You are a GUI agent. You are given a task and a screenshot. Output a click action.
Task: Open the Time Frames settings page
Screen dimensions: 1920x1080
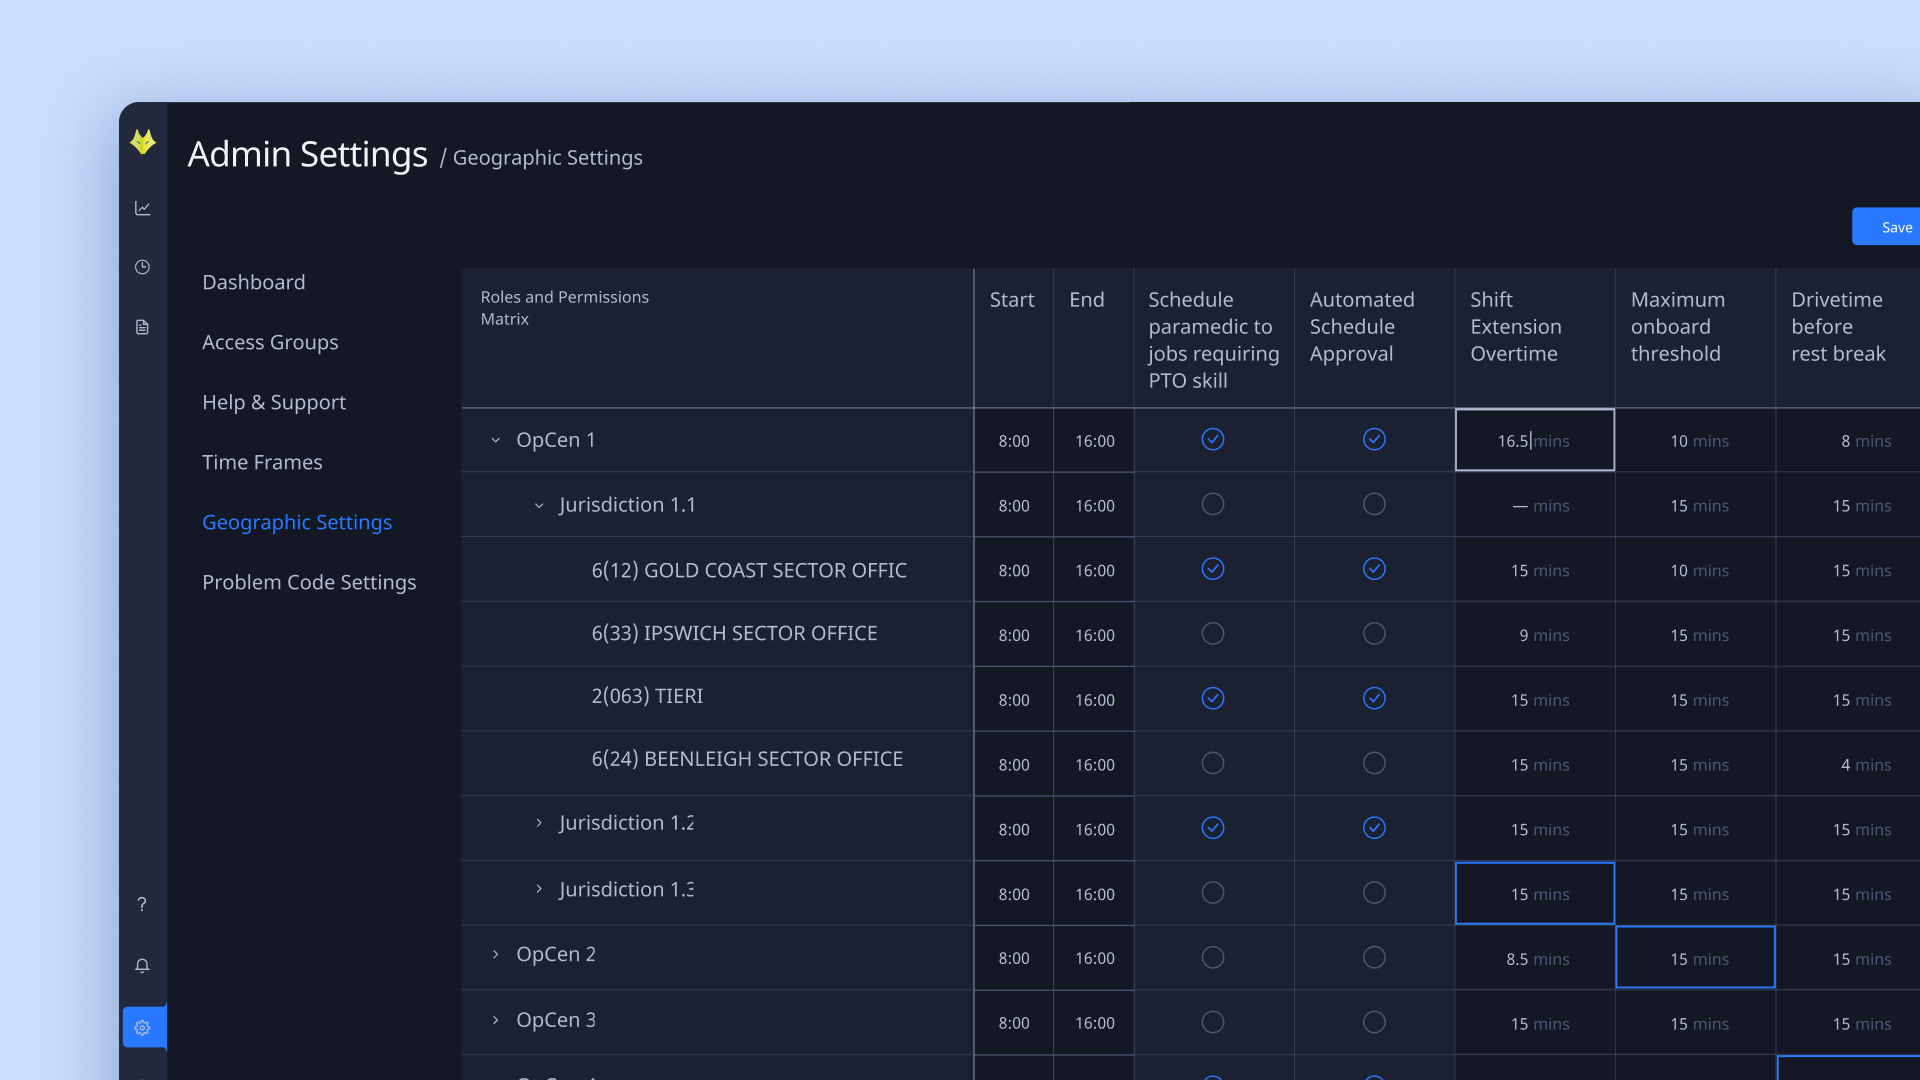[262, 462]
